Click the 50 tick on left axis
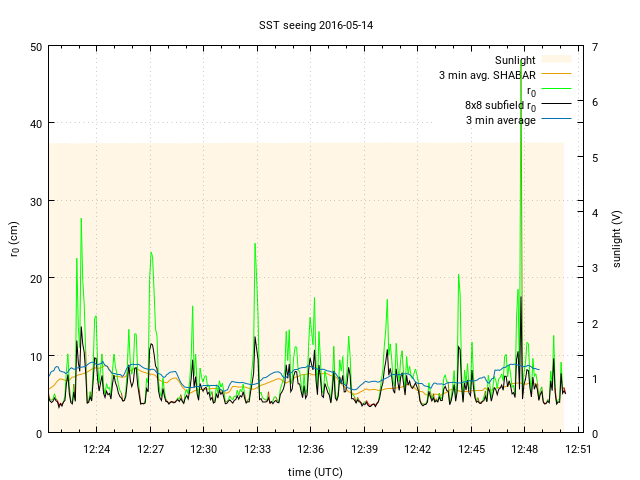Screen dimensions: 640x480 (36, 47)
